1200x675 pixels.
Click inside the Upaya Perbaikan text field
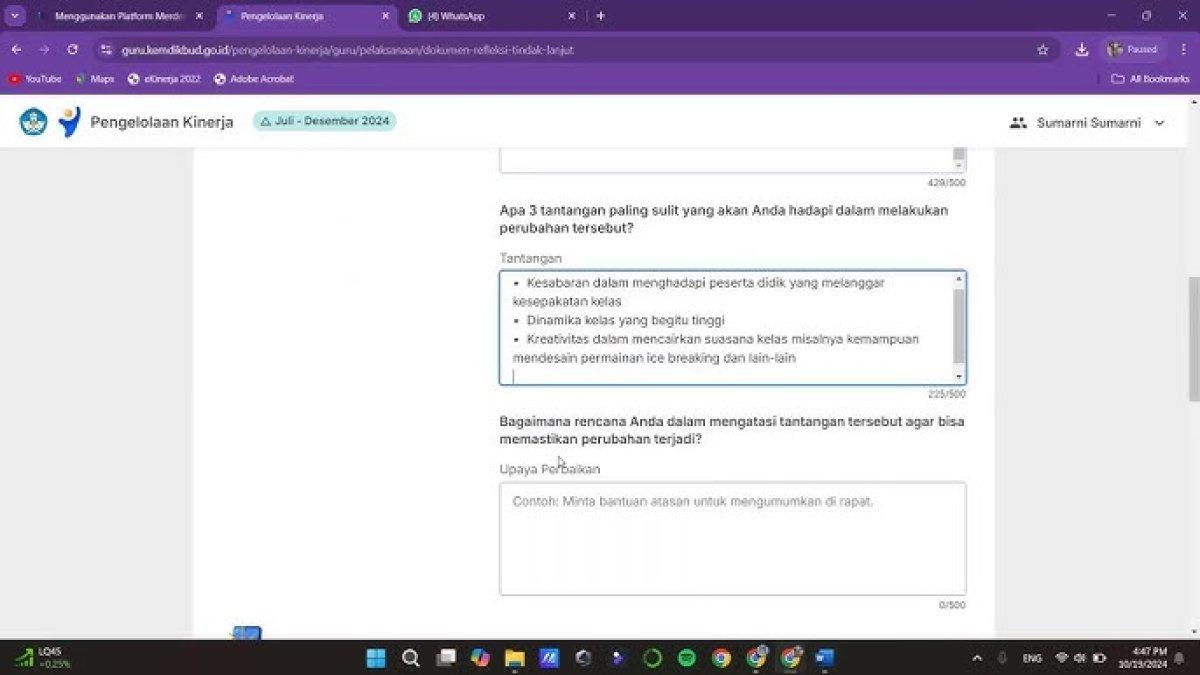732,539
